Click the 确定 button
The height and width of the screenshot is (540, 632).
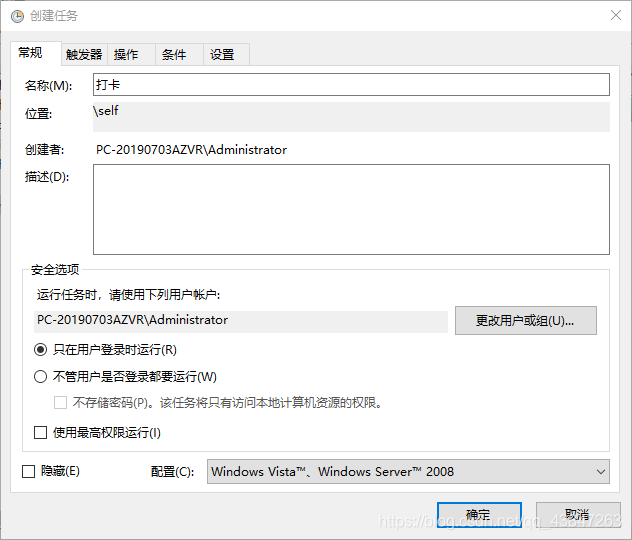tap(479, 515)
